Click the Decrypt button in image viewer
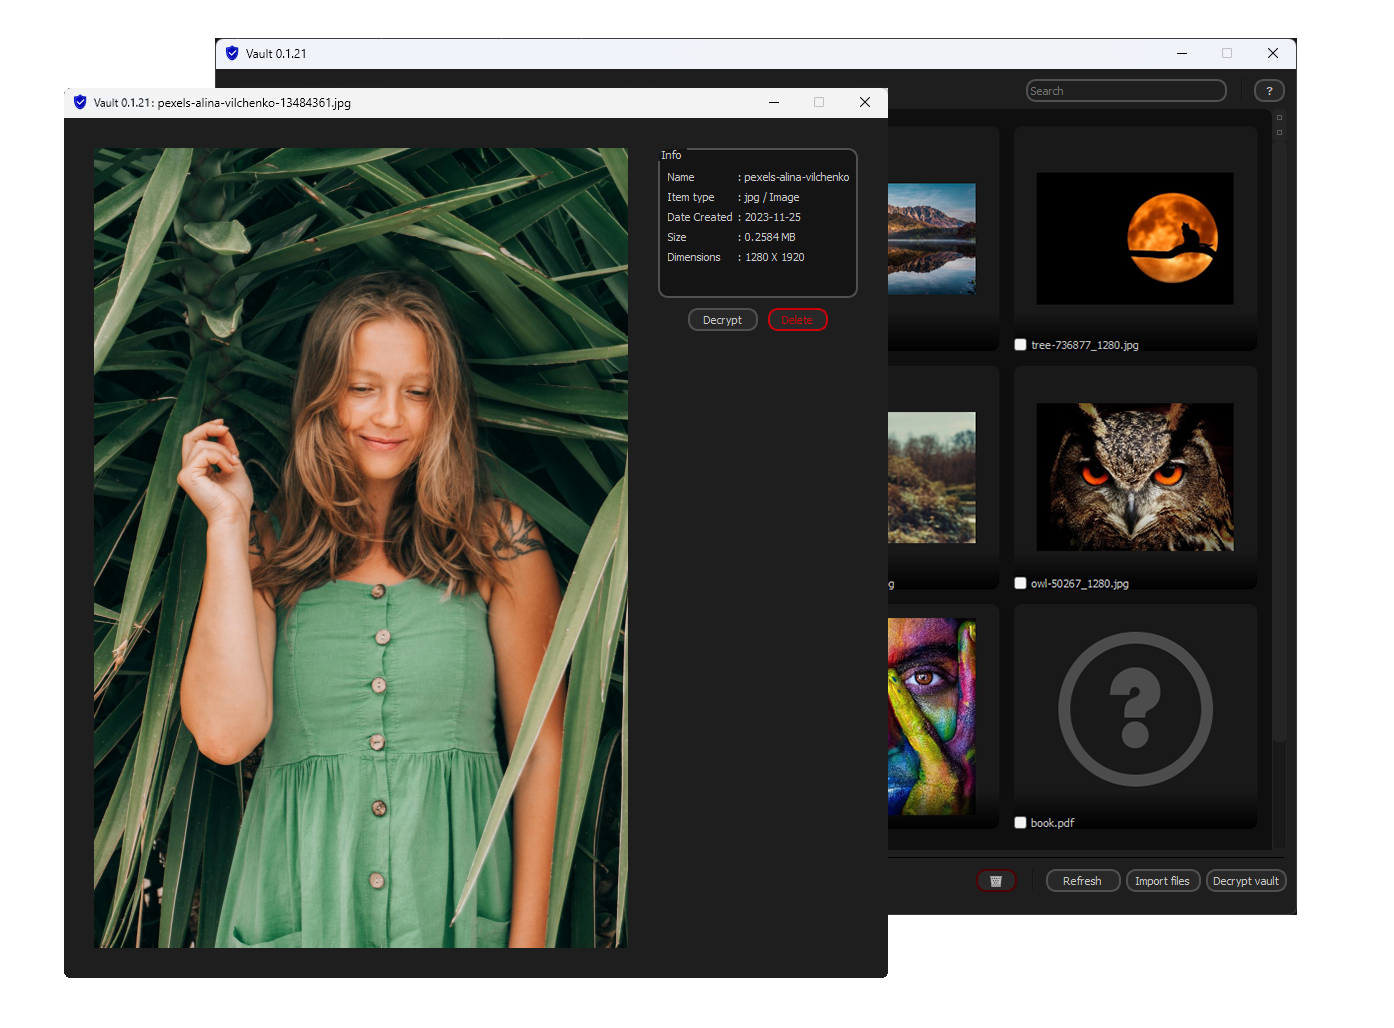This screenshot has width=1394, height=1028. point(722,320)
